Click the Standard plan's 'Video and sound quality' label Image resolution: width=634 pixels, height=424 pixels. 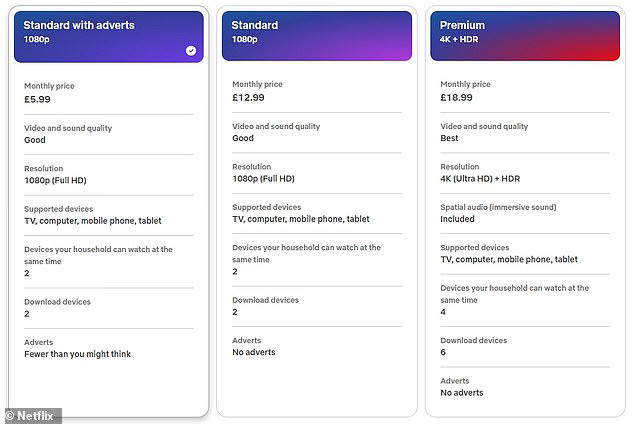(x=276, y=127)
